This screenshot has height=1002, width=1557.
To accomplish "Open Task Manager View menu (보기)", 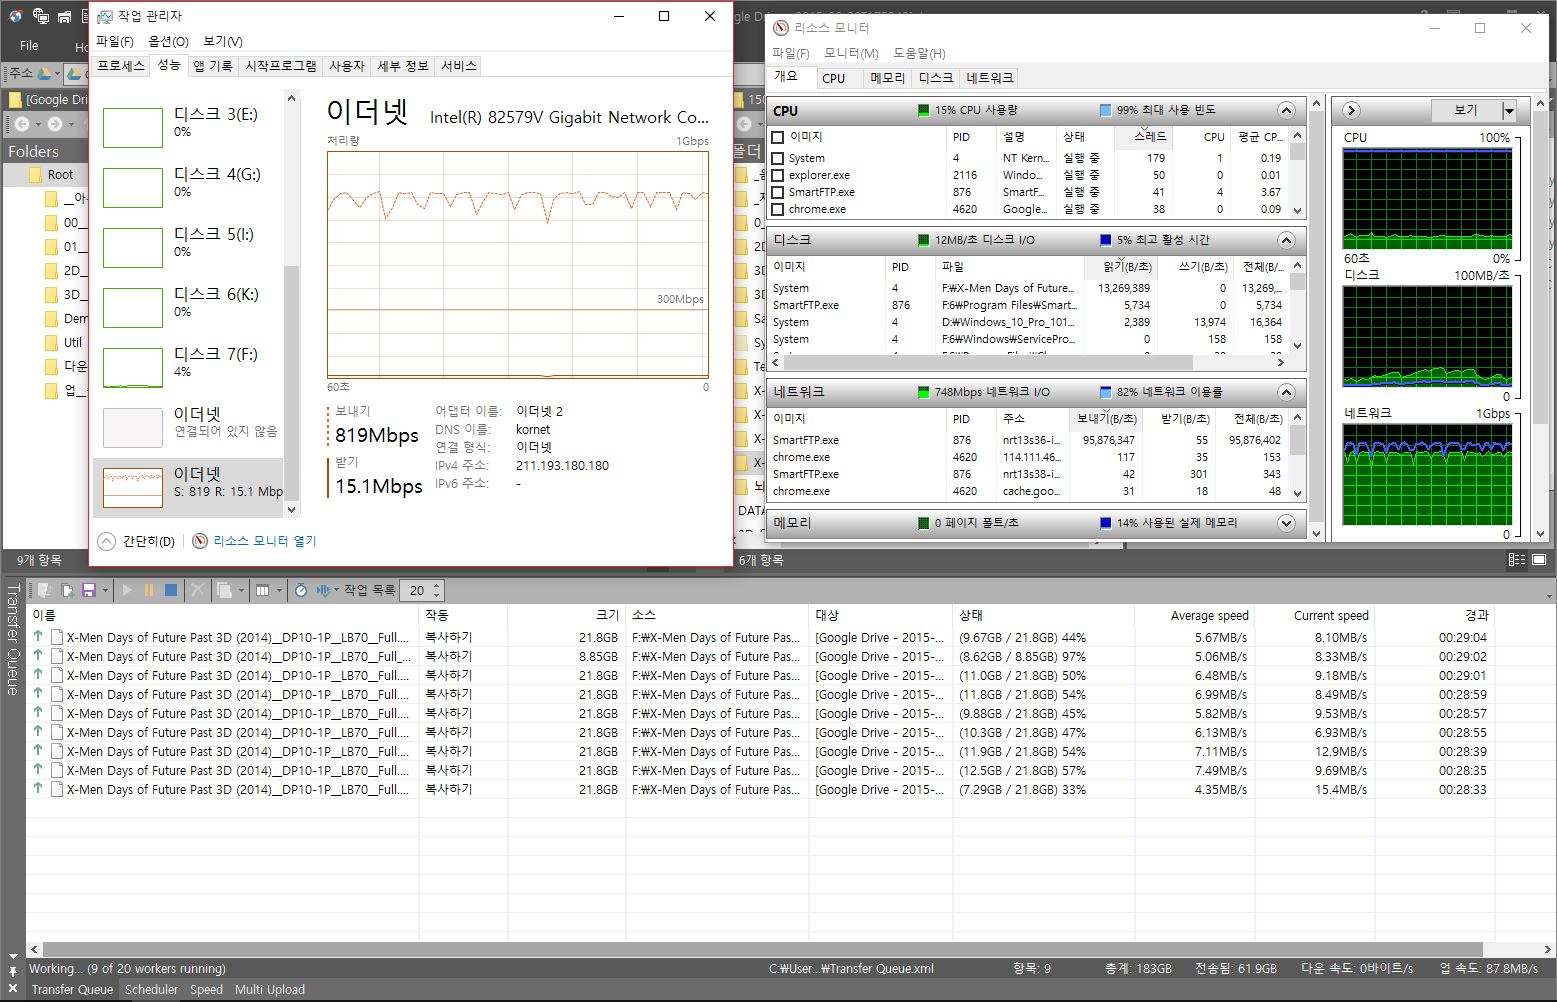I will pyautogui.click(x=222, y=41).
